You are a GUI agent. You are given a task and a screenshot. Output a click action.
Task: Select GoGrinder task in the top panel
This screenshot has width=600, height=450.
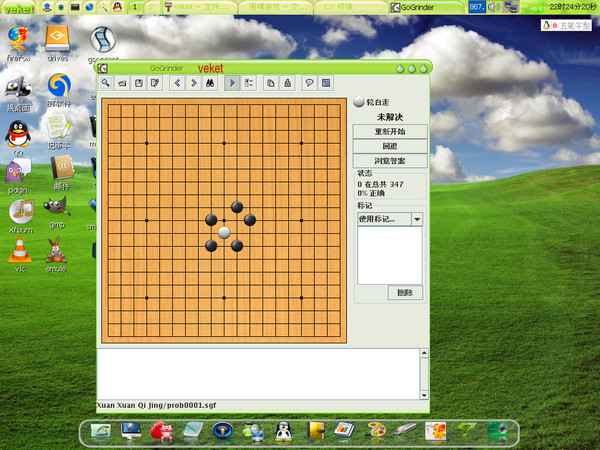pos(425,7)
